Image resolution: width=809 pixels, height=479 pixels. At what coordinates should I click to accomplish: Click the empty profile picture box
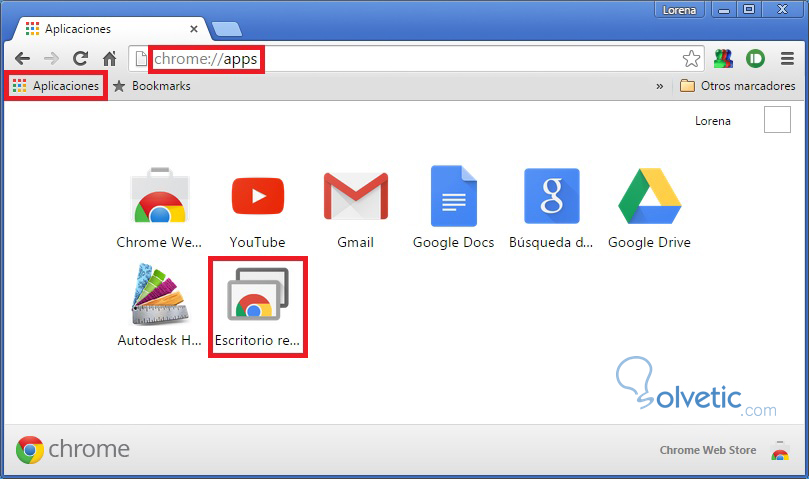[777, 120]
